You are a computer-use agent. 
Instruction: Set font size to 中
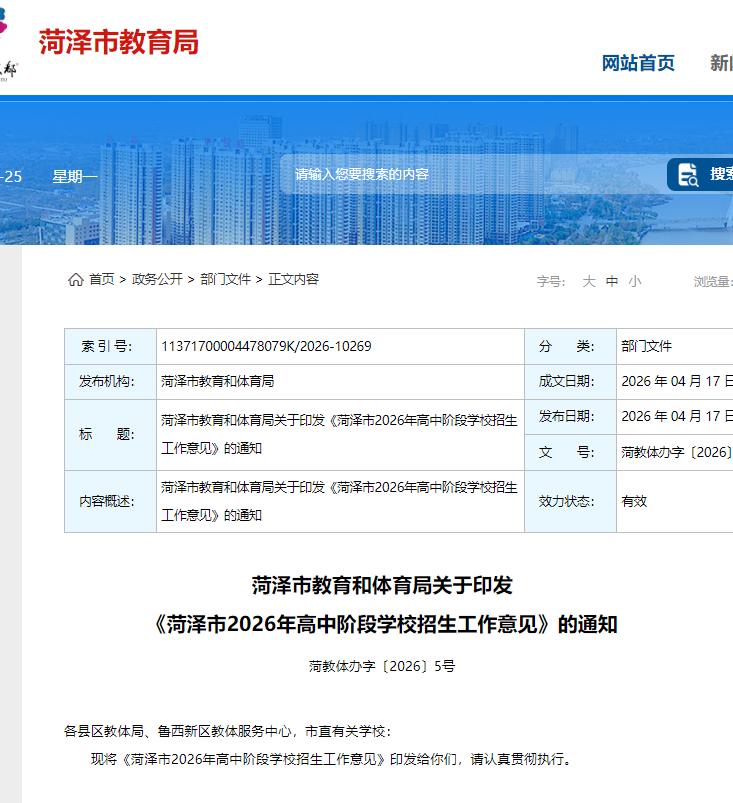612,281
